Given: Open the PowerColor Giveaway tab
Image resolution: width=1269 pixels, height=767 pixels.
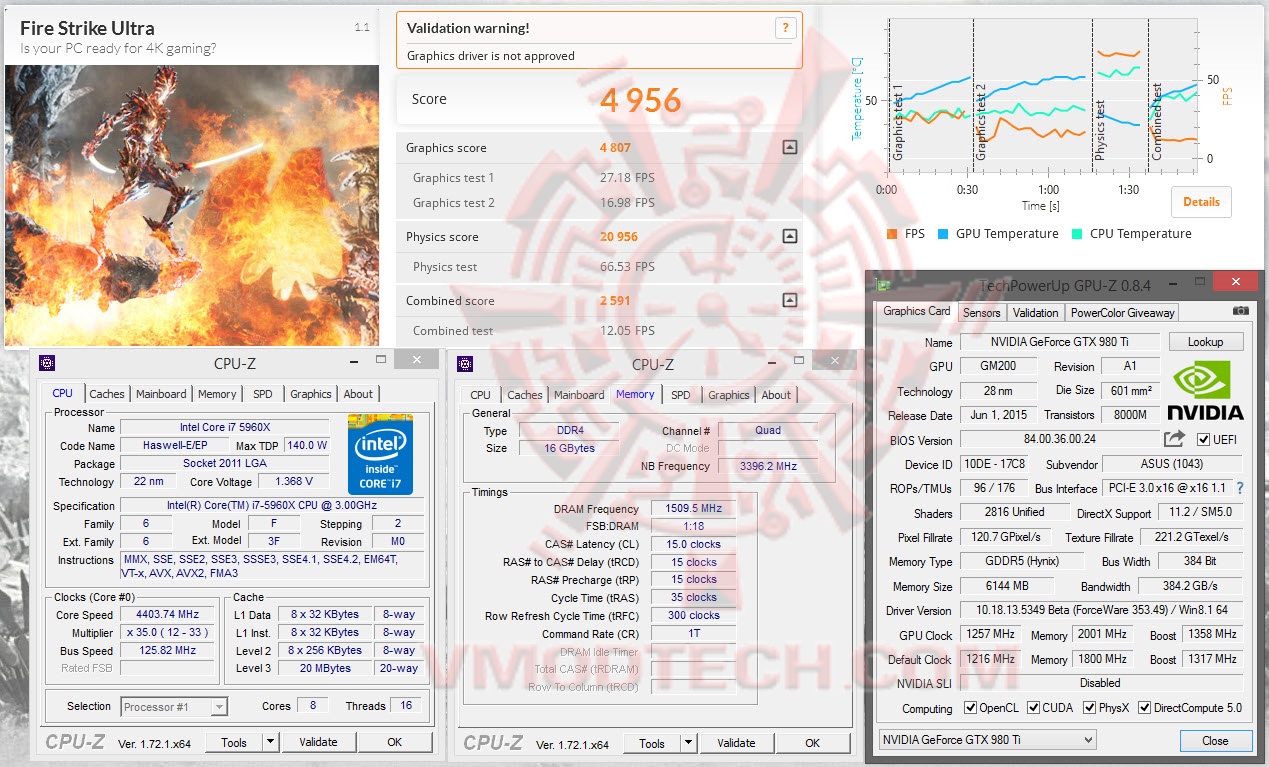Looking at the screenshot, I should click(x=1122, y=312).
